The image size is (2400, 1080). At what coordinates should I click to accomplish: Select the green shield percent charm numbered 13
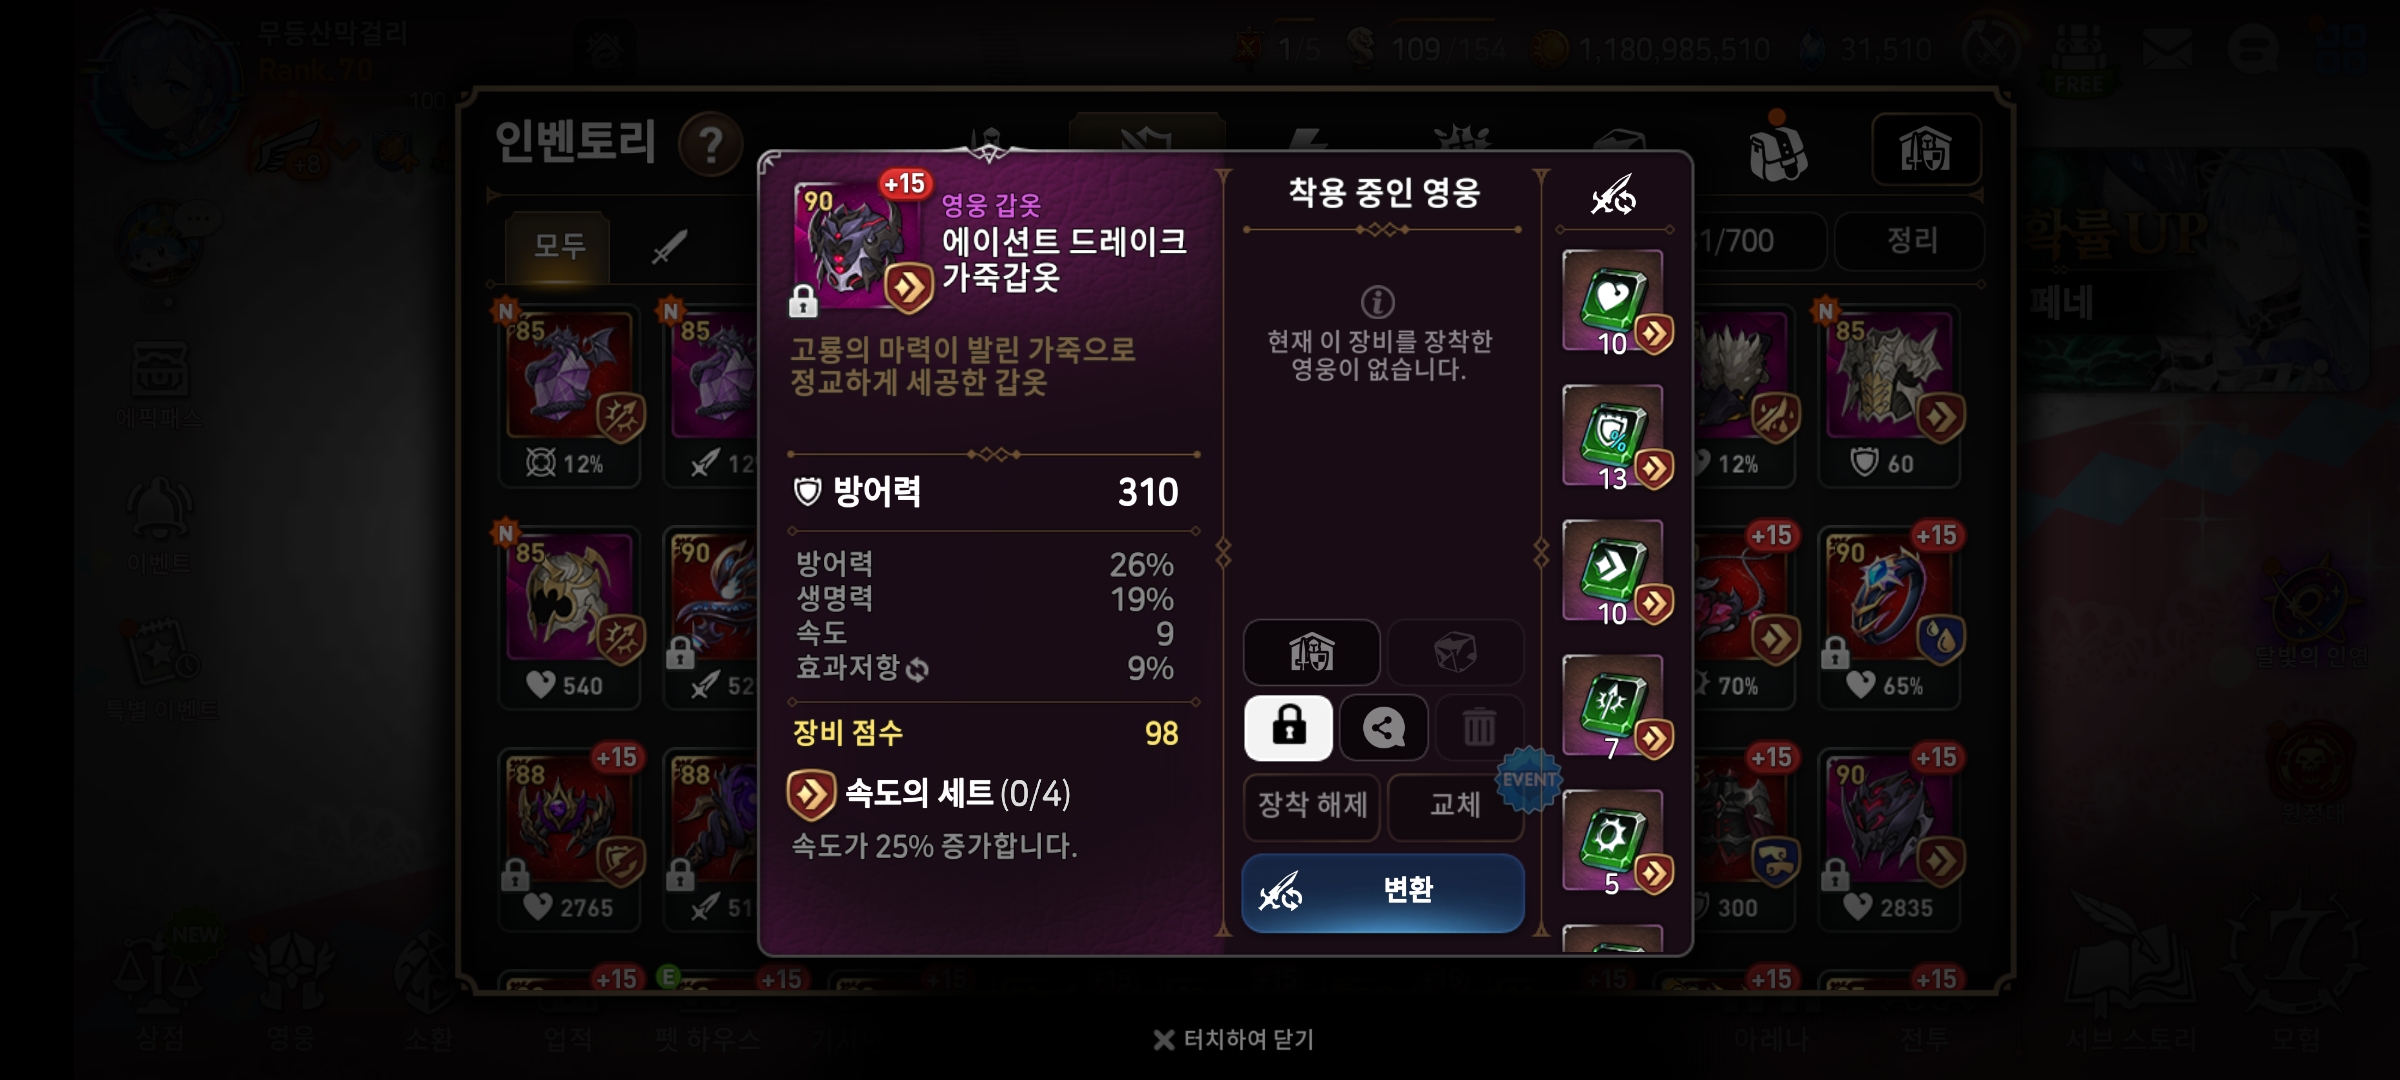(x=1613, y=437)
